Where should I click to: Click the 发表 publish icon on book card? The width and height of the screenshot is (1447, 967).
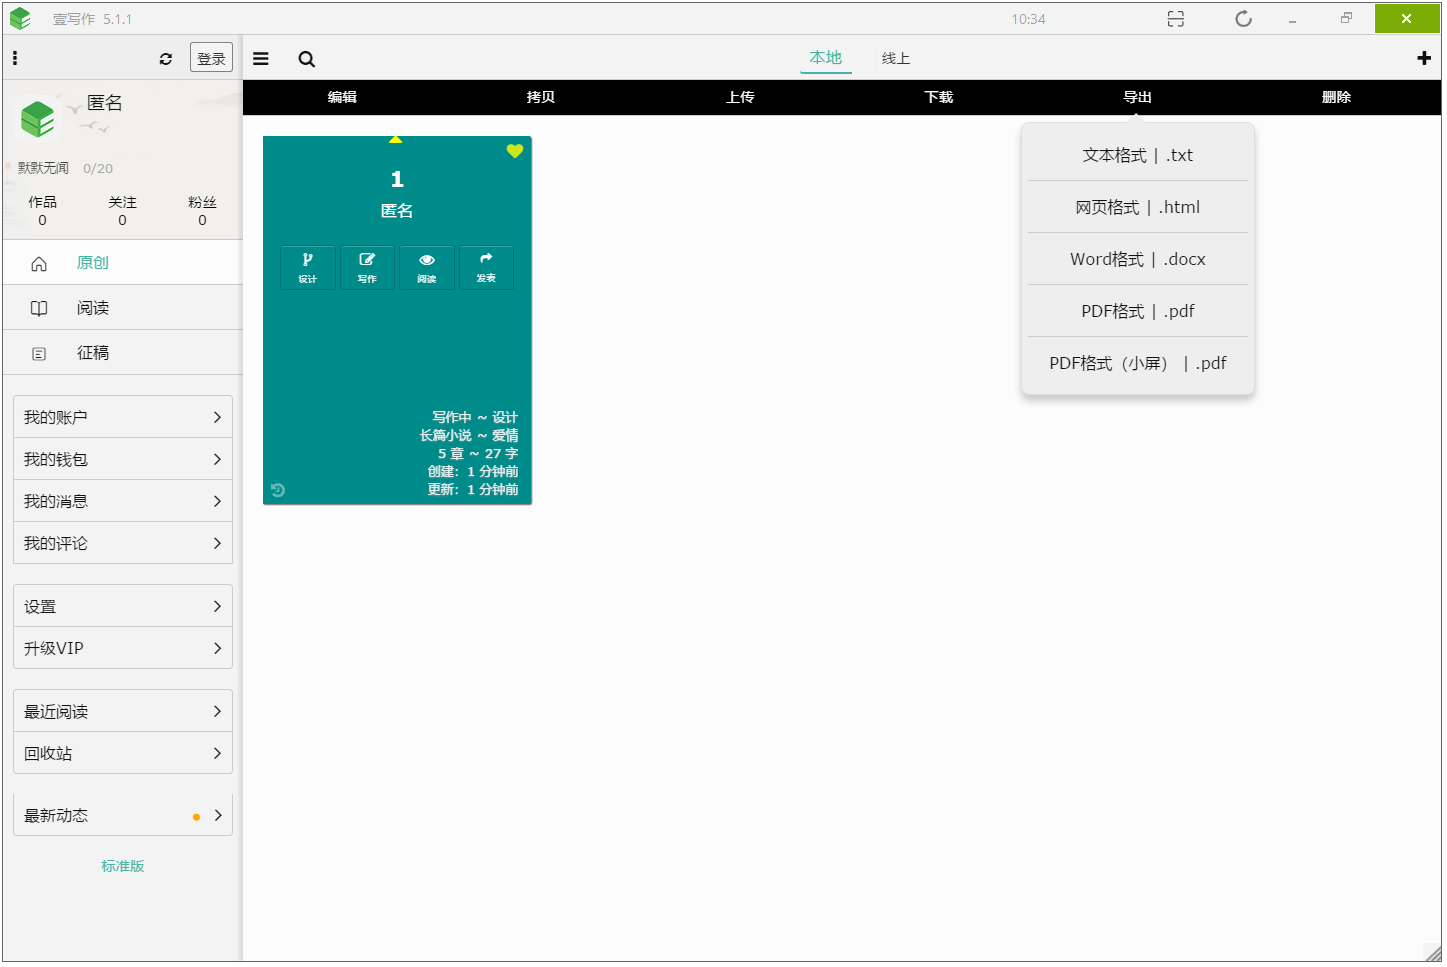pos(486,267)
